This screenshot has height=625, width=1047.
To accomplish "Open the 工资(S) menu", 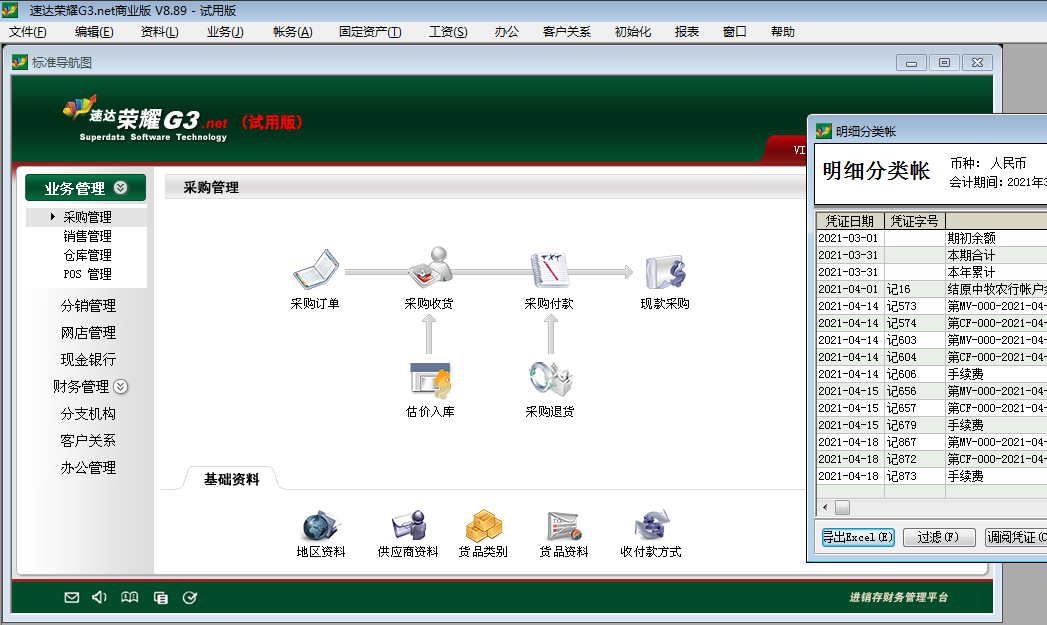I will coord(448,32).
